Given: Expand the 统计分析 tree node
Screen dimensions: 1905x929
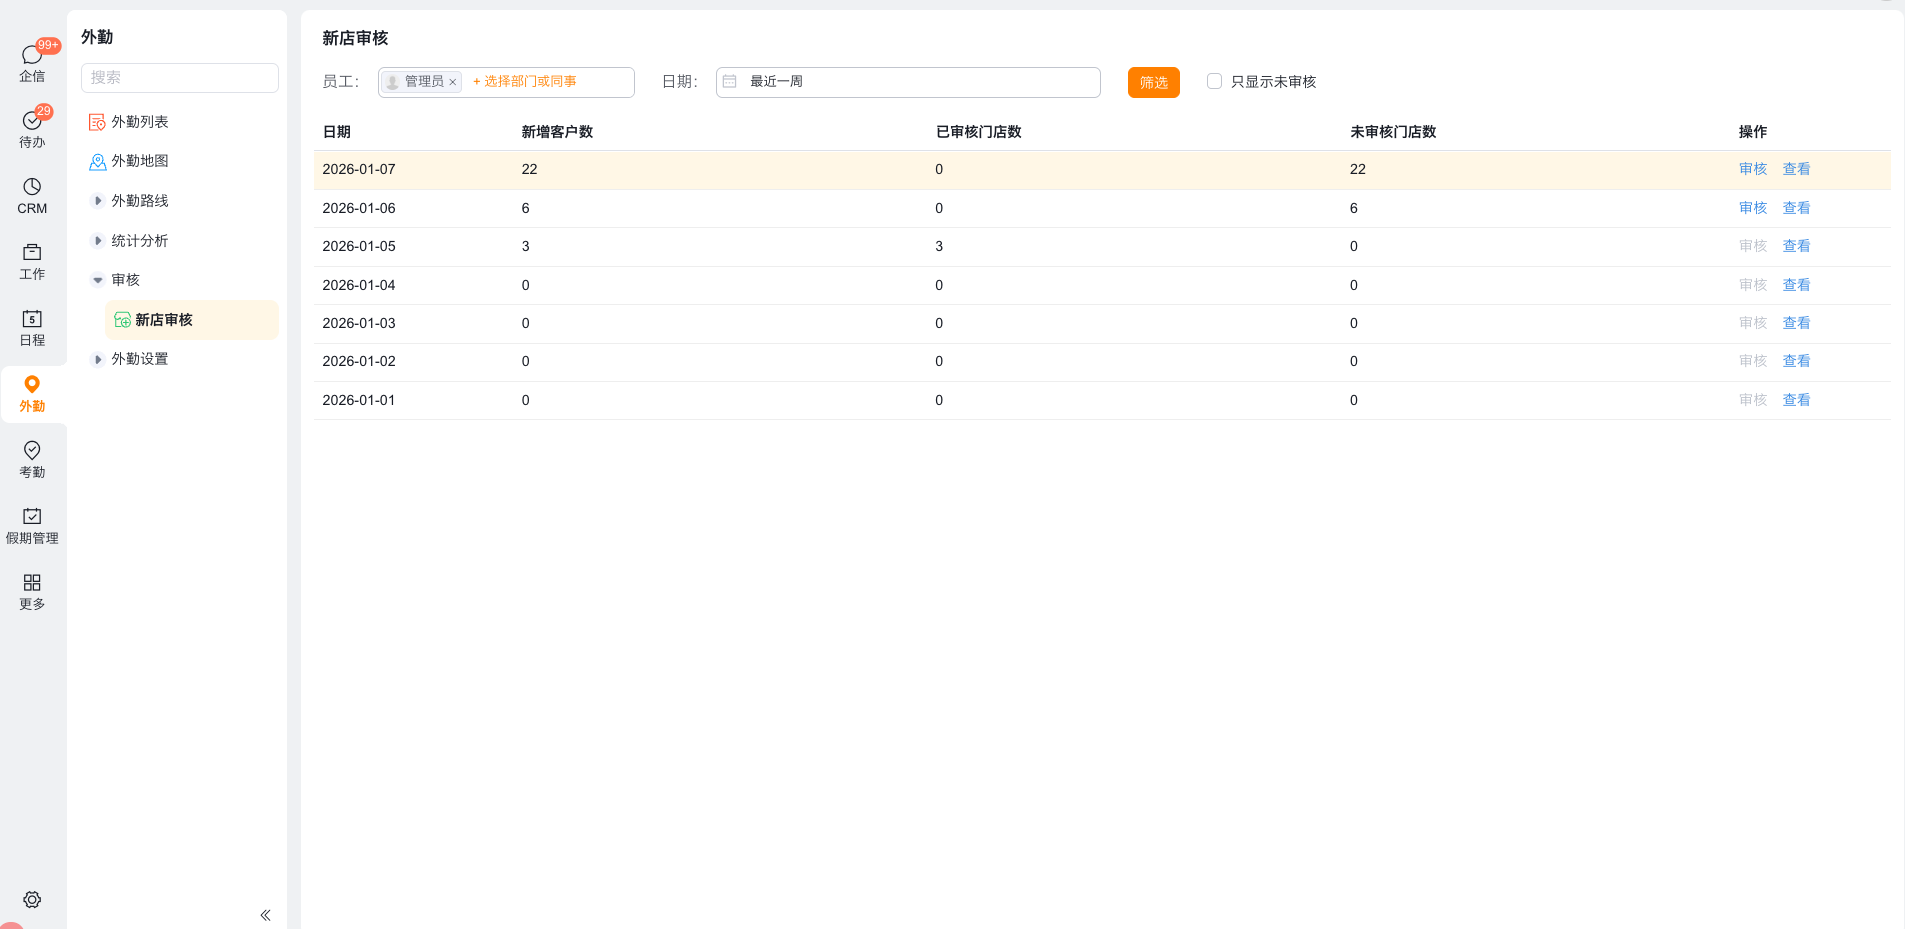Looking at the screenshot, I should coord(97,241).
